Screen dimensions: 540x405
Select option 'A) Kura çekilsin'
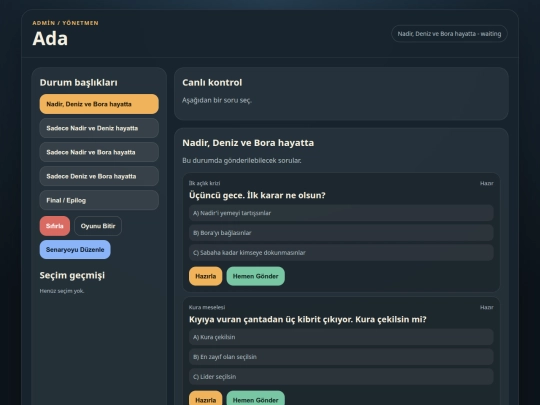[x=341, y=337]
